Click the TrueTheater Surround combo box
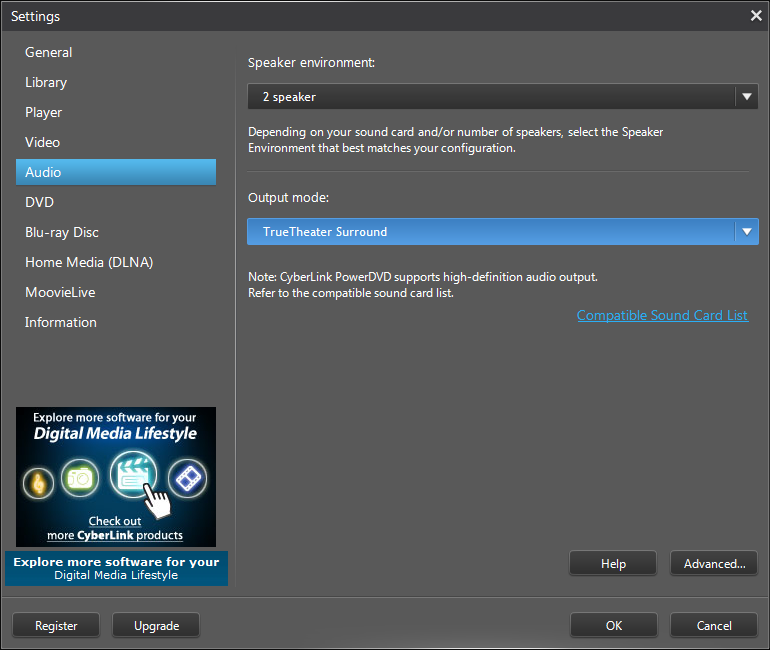 click(x=490, y=232)
